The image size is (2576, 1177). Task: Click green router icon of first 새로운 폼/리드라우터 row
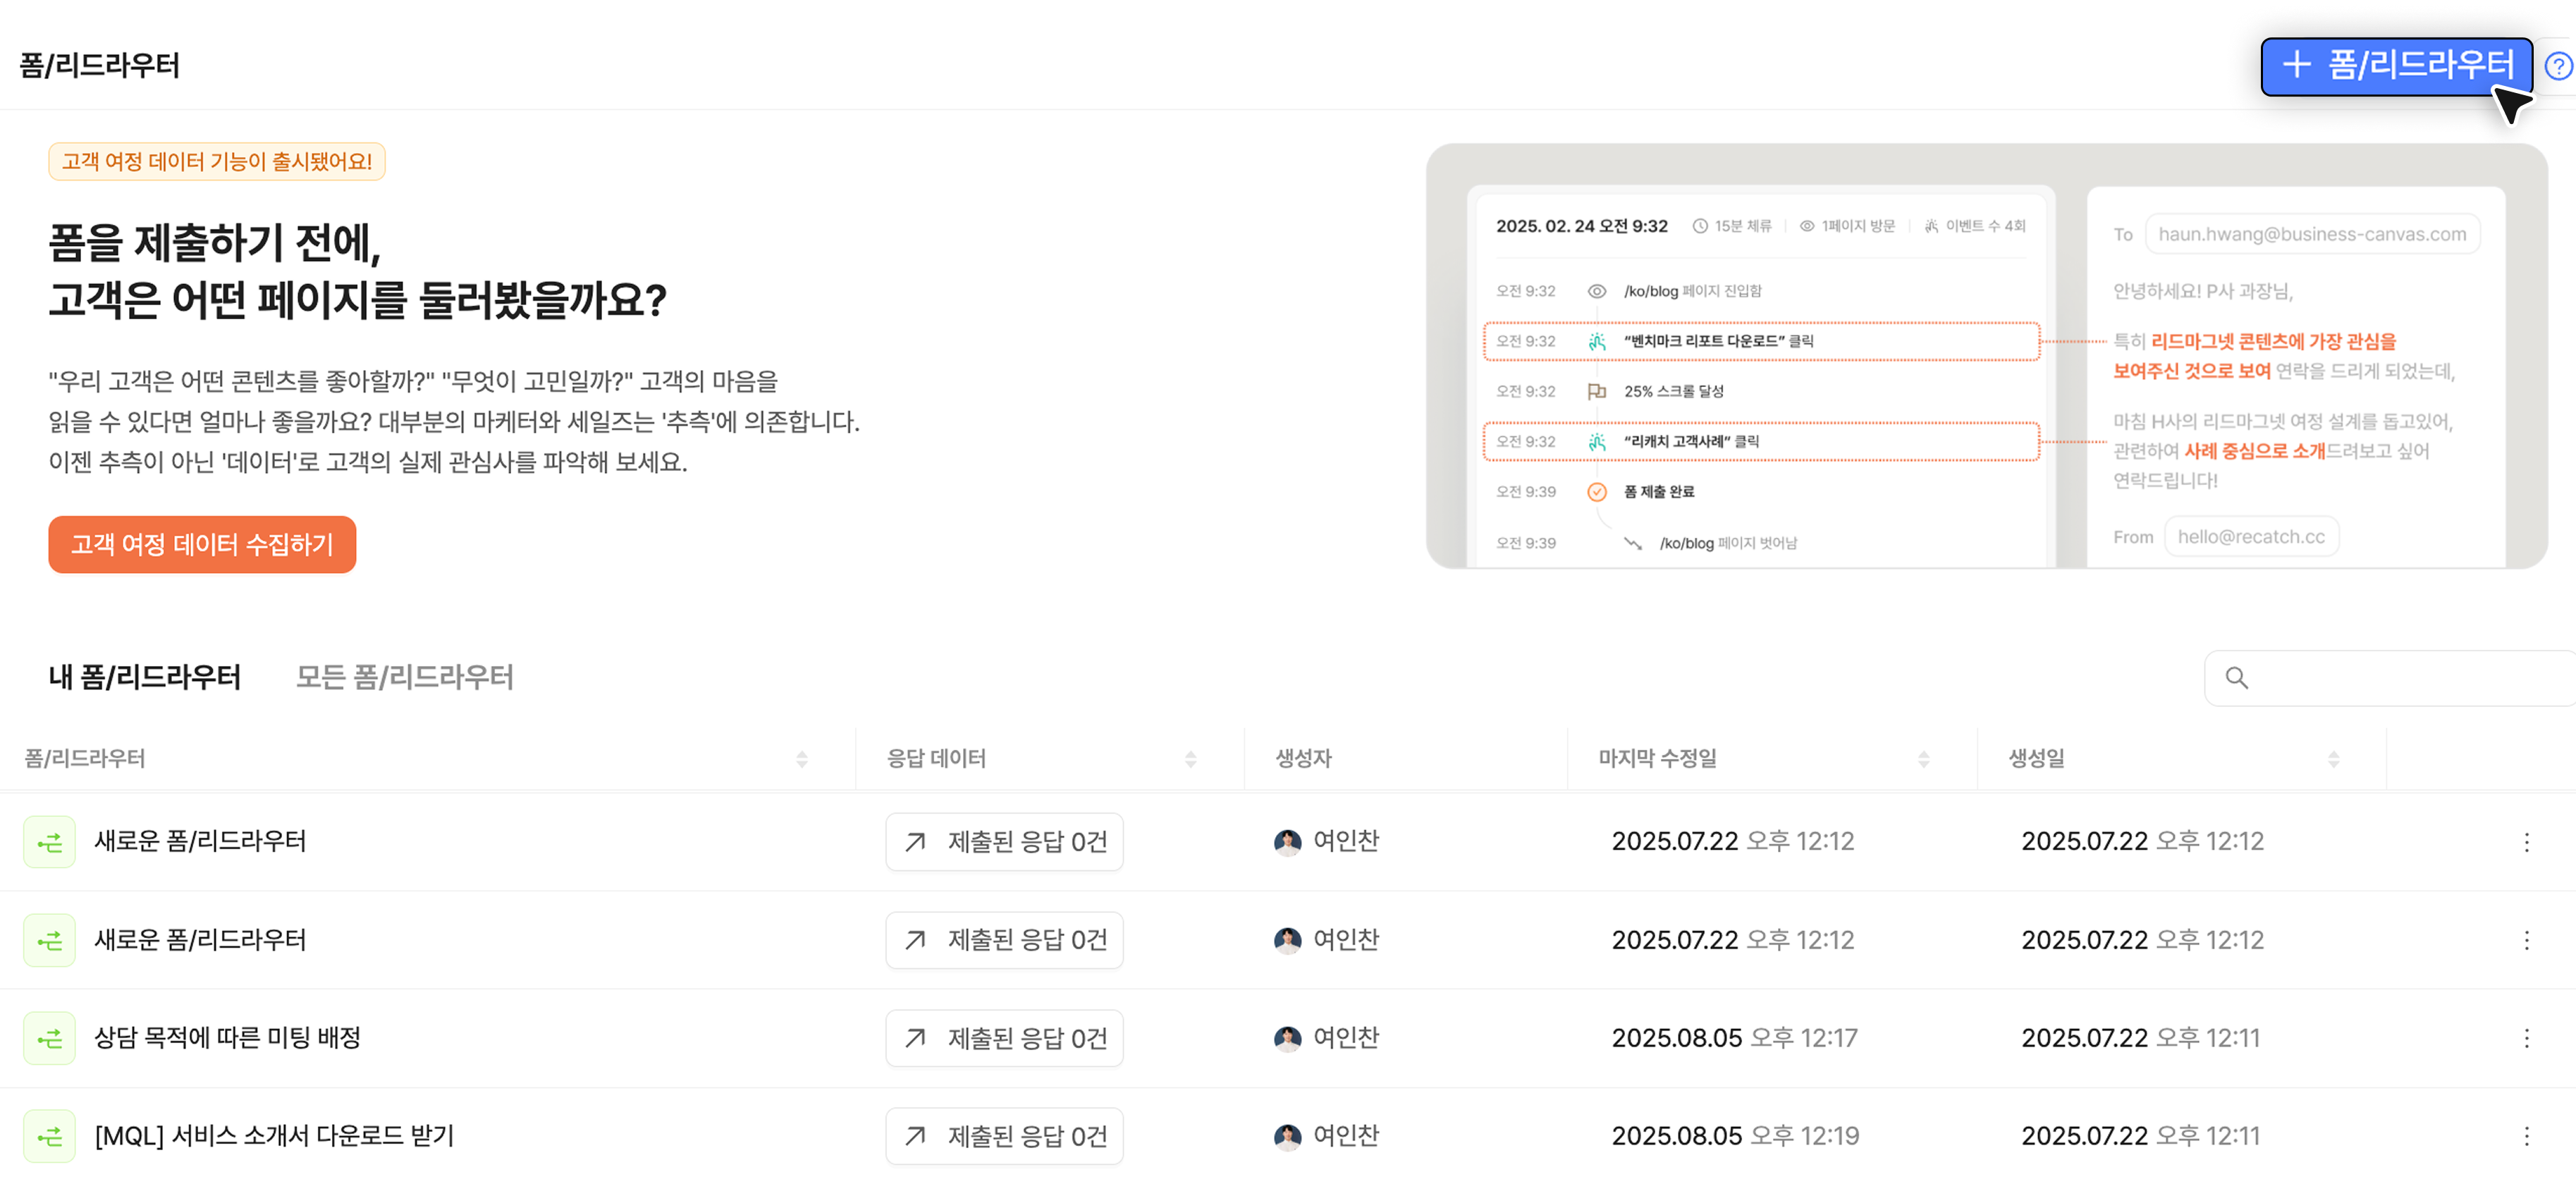tap(49, 842)
